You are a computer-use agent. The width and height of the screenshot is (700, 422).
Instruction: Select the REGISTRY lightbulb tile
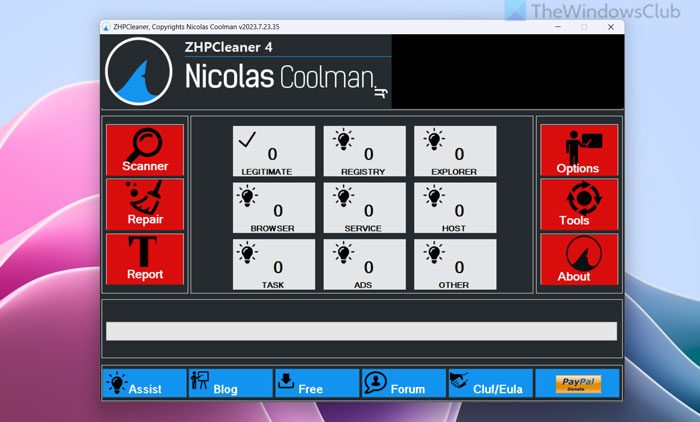click(364, 151)
